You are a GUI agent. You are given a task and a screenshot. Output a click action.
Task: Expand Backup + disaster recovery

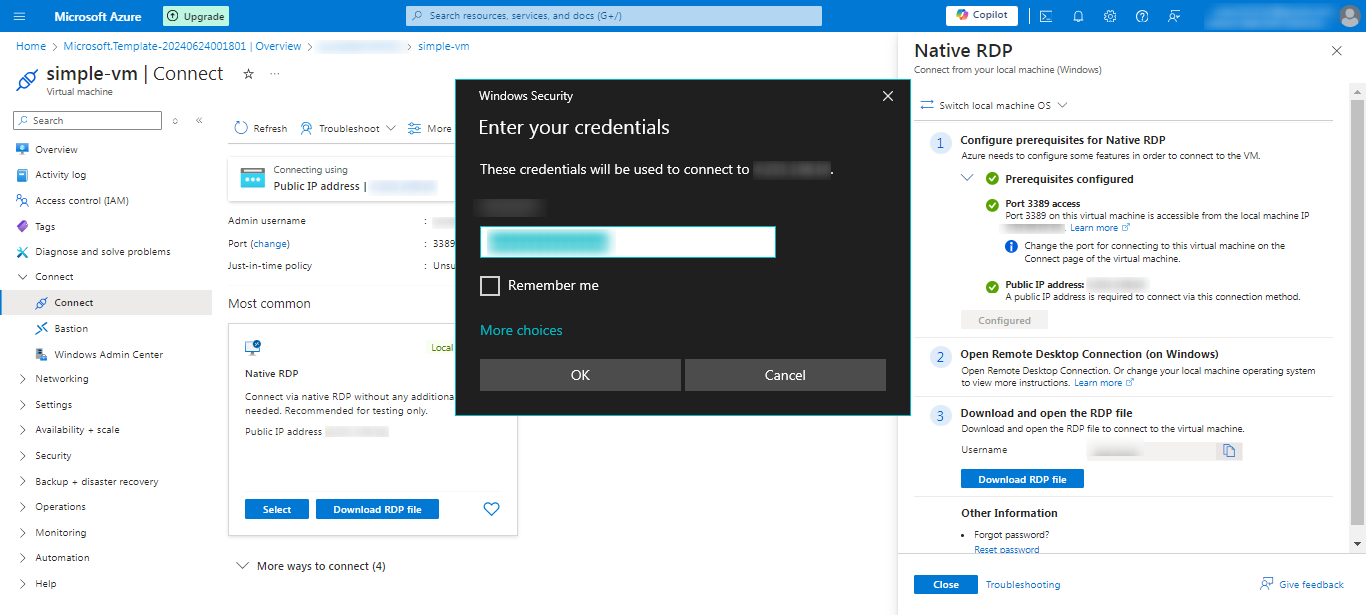tap(23, 482)
